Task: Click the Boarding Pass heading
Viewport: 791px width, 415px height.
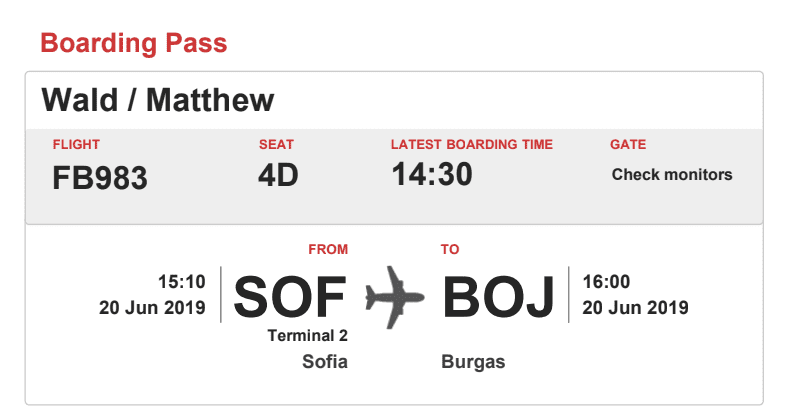Action: (134, 43)
